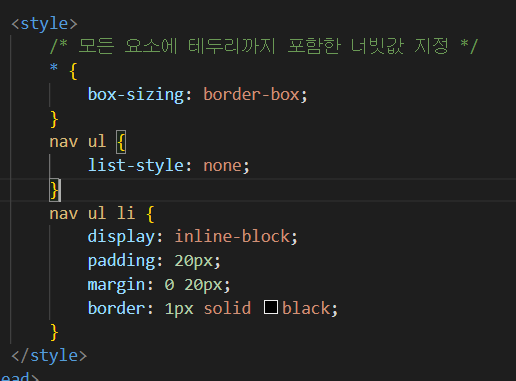Click the opening <style> tag
The height and width of the screenshot is (381, 516).
point(44,24)
